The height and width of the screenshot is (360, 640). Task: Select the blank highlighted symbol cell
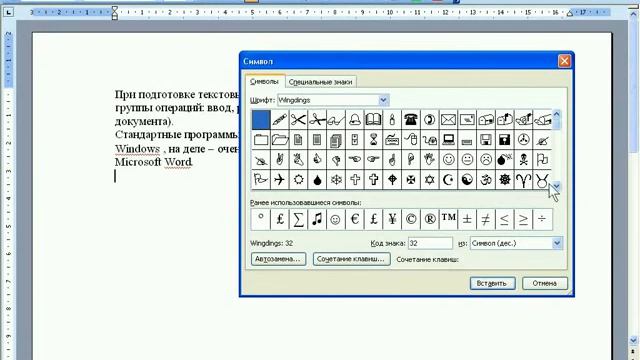coord(261,120)
